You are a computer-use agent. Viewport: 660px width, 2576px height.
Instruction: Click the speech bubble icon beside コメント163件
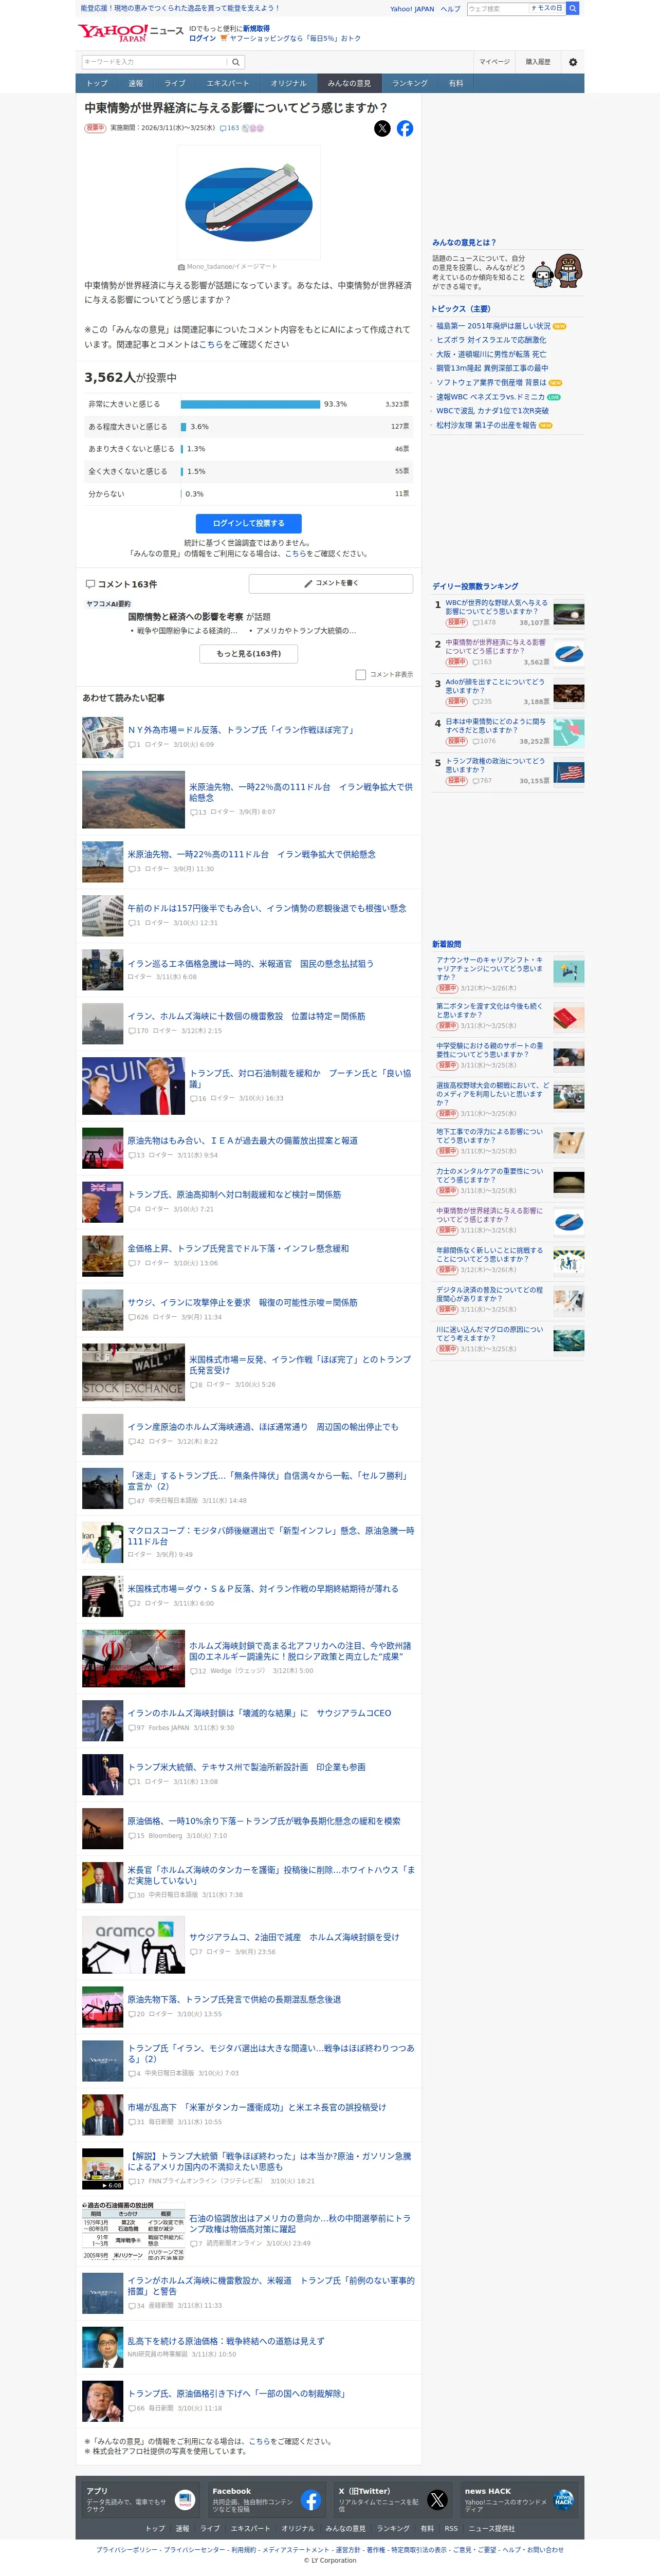point(90,584)
